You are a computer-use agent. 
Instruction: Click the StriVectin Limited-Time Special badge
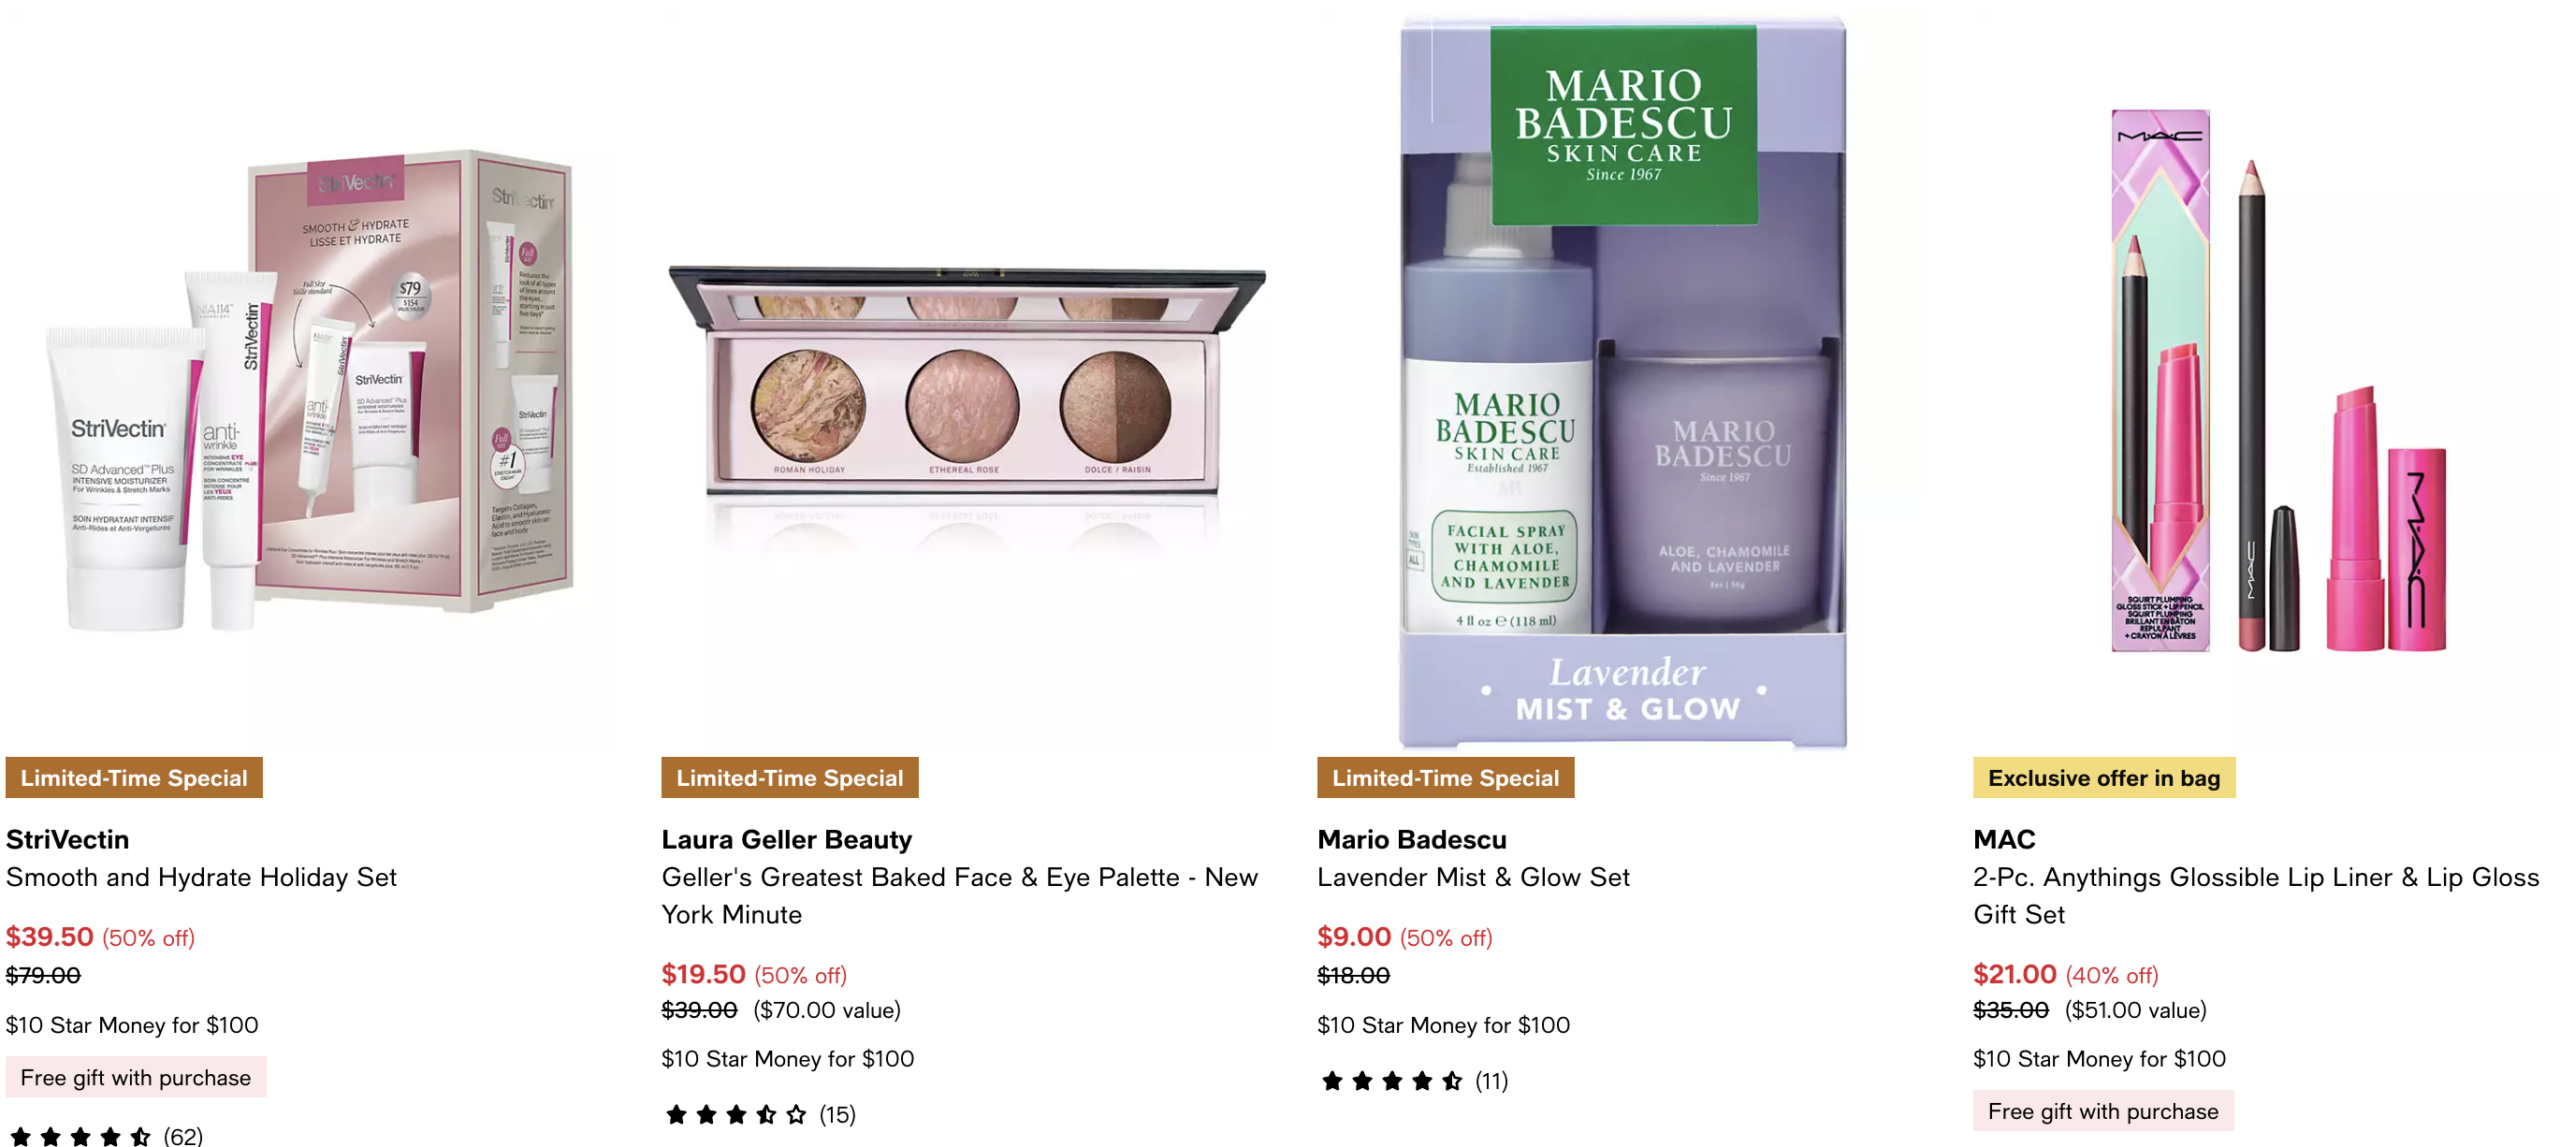point(134,777)
